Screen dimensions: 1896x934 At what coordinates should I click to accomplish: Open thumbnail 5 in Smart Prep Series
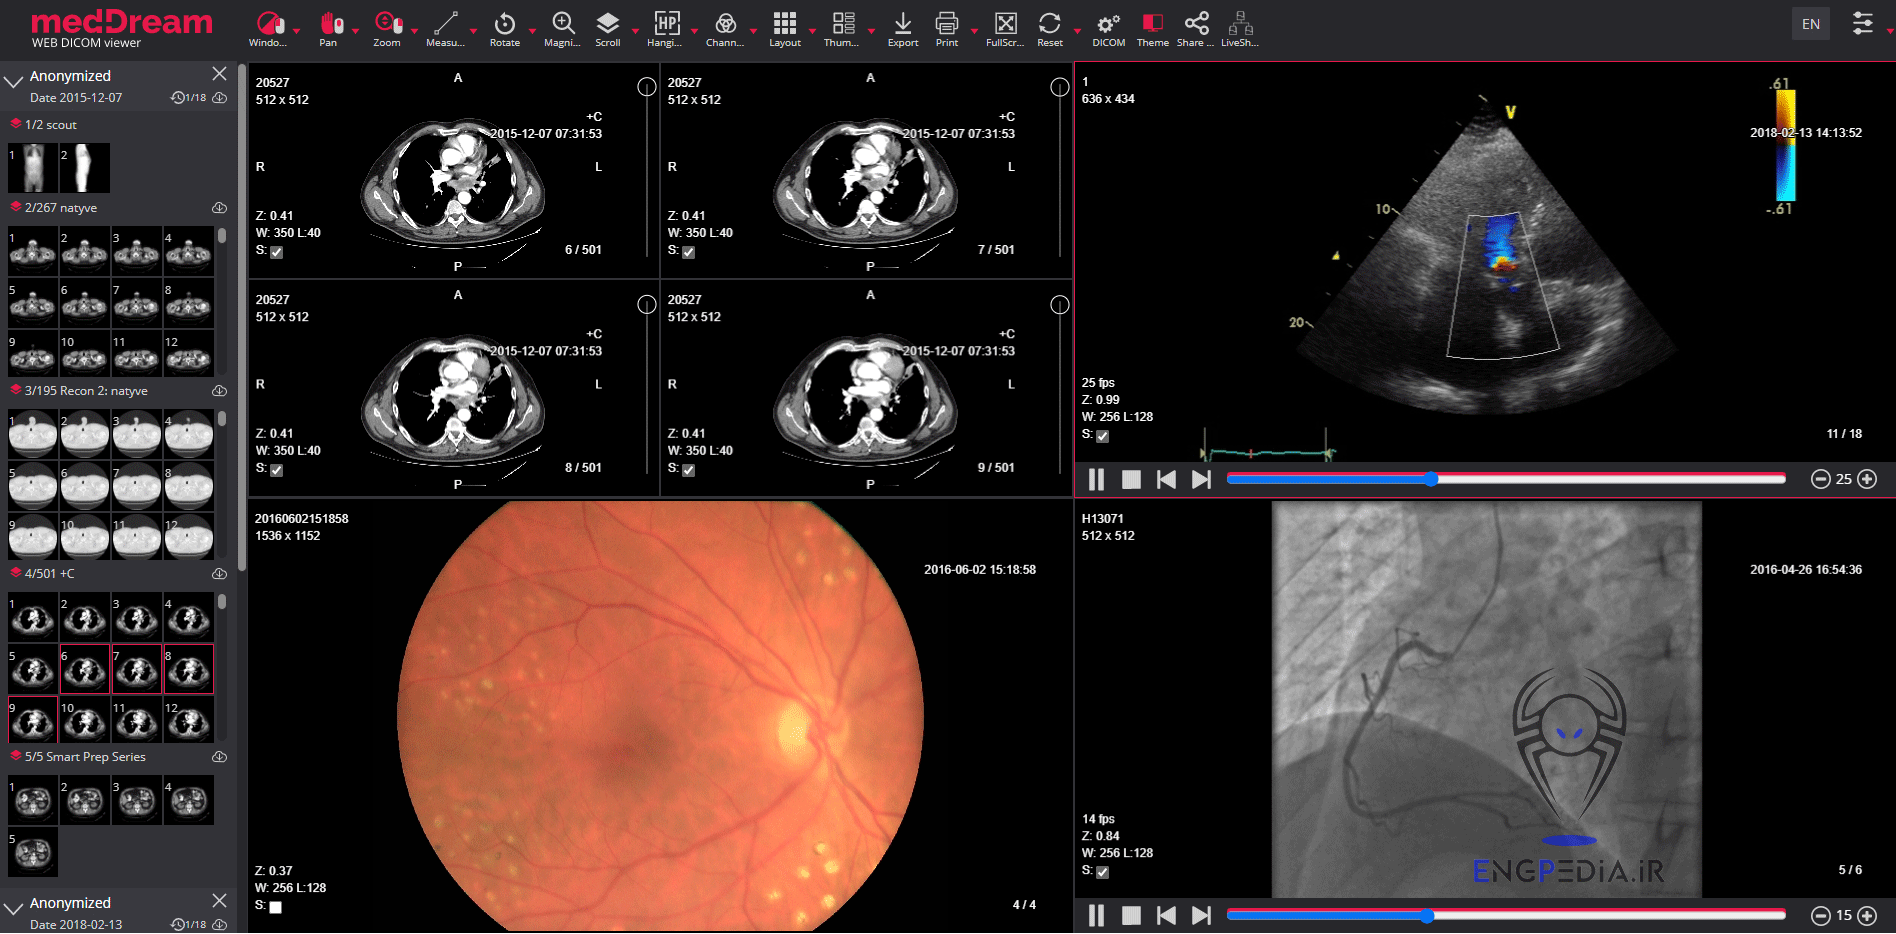point(33,852)
